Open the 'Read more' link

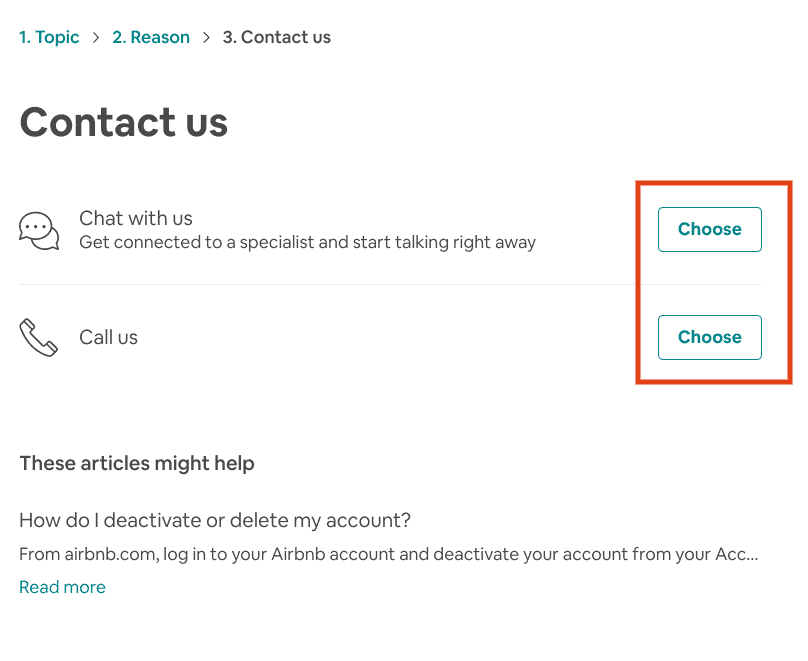[x=62, y=587]
